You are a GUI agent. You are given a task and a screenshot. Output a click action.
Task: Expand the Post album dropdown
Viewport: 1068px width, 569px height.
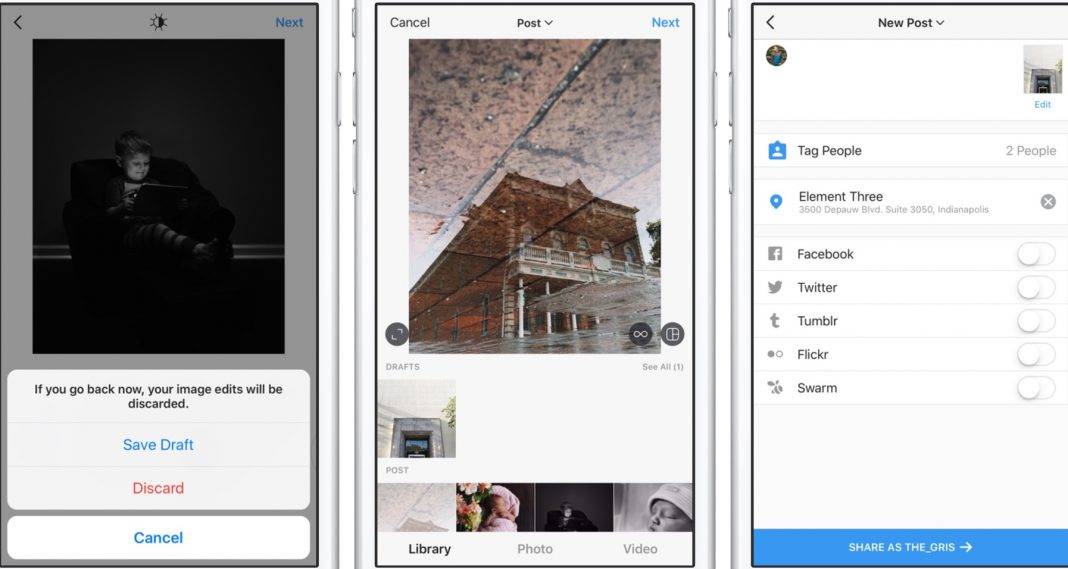(535, 22)
